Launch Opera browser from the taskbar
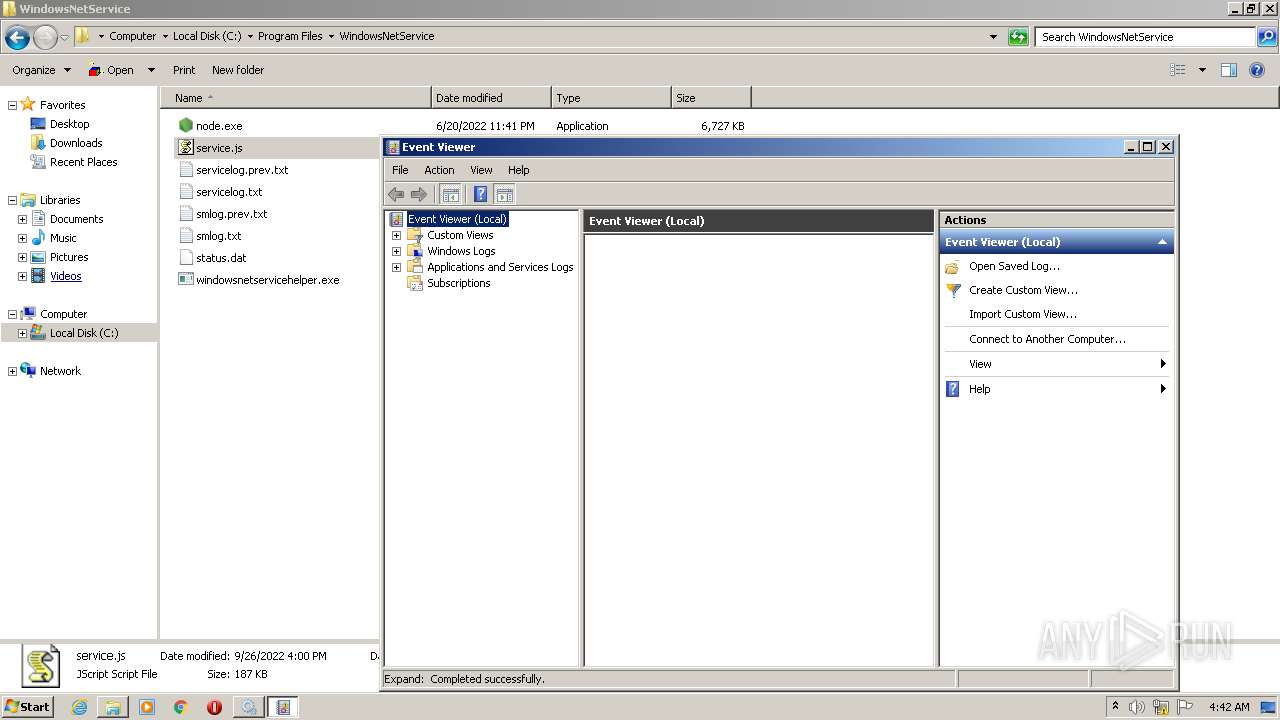The image size is (1280, 720). click(214, 707)
